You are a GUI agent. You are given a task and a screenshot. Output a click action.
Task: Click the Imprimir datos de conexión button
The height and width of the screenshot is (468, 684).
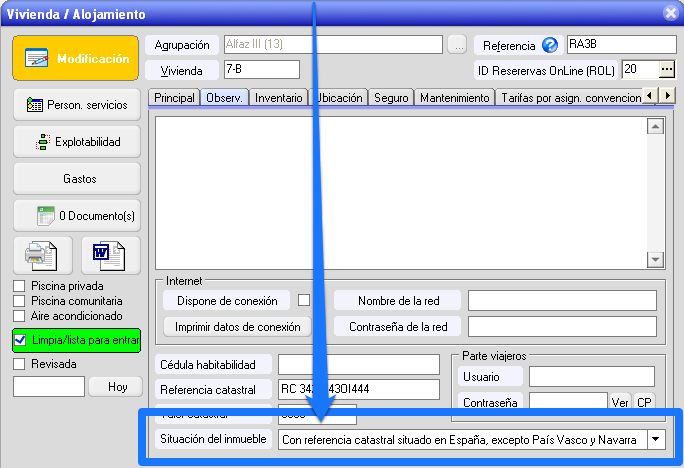coord(237,327)
